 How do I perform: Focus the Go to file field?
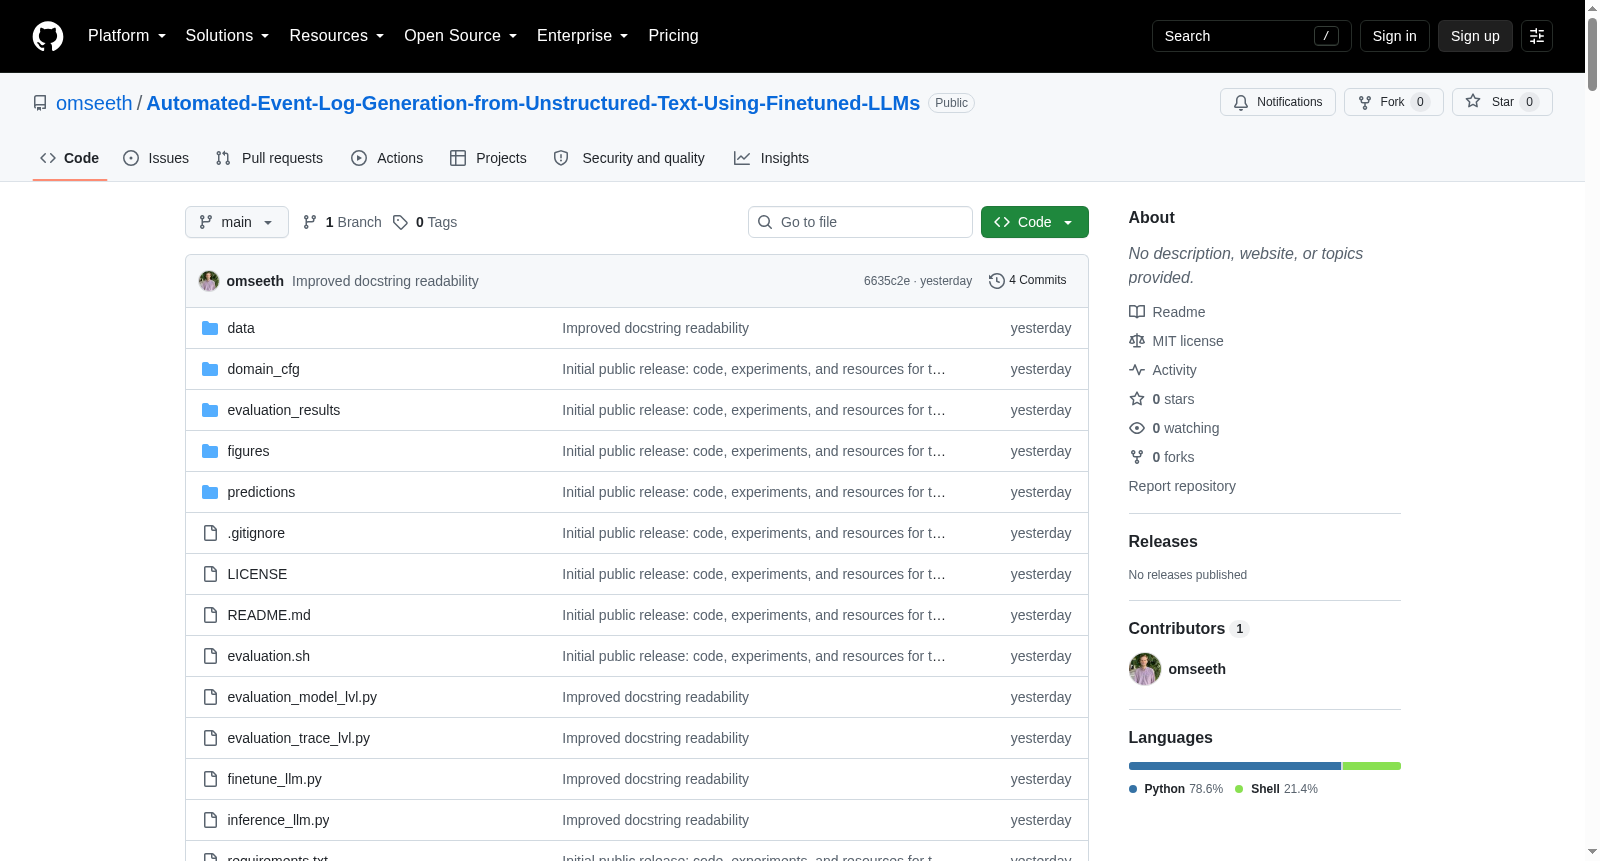[860, 222]
